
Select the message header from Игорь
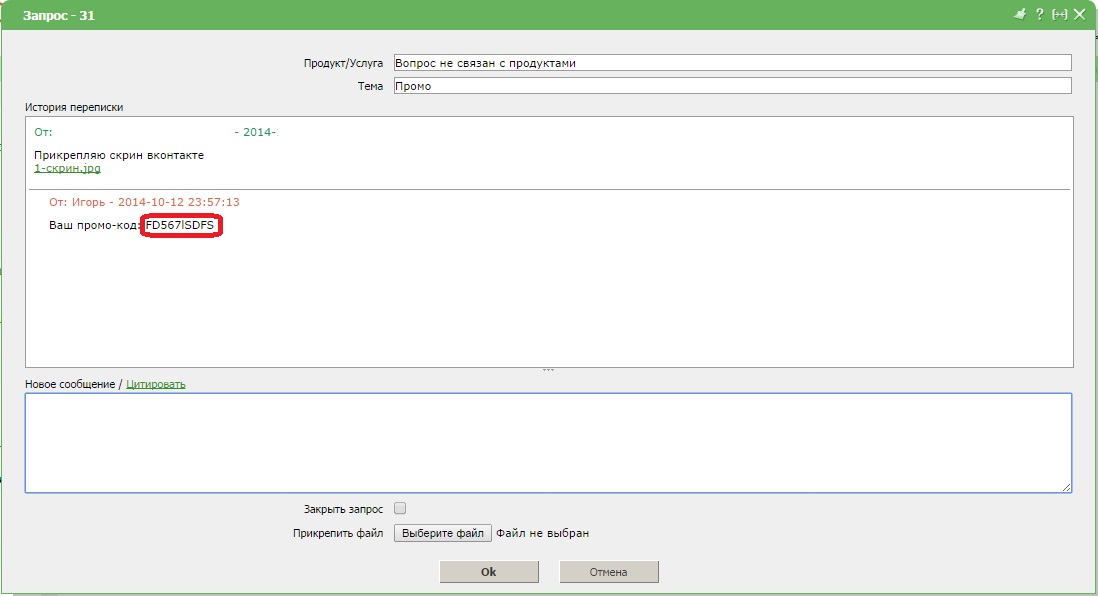[144, 202]
